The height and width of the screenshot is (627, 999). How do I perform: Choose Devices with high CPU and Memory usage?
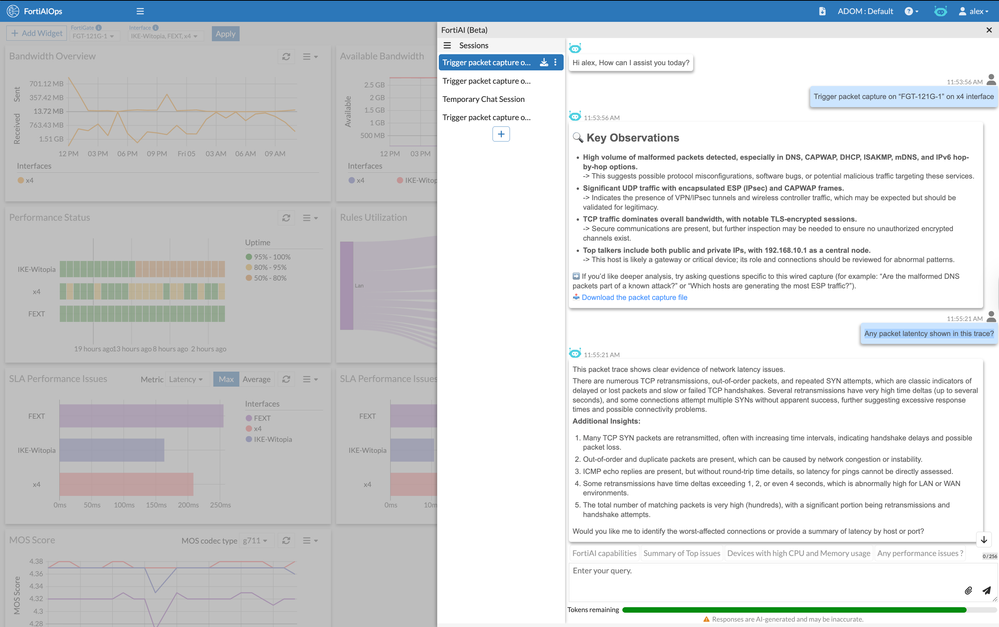(798, 553)
